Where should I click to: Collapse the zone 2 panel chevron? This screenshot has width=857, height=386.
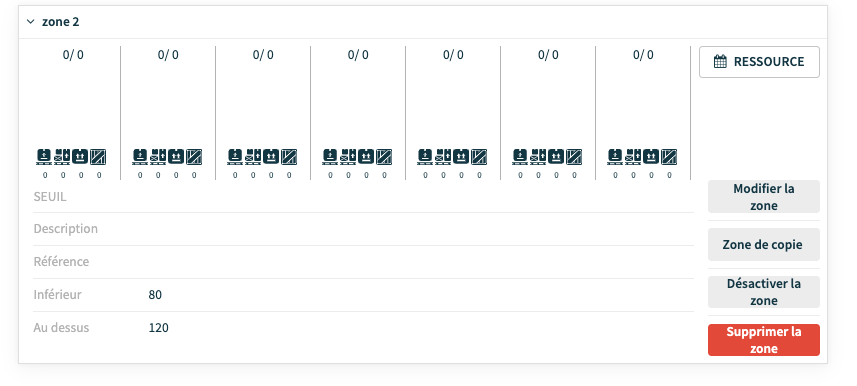tap(31, 22)
